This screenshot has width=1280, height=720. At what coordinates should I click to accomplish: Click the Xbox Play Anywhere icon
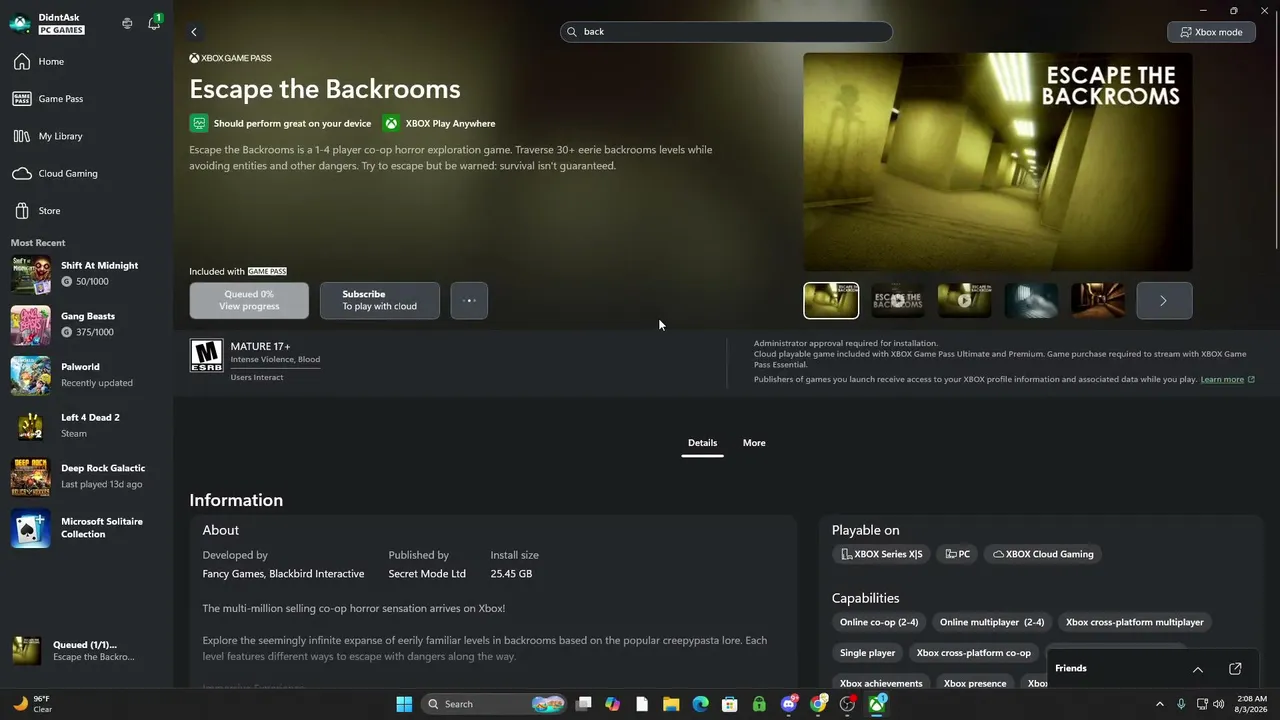click(391, 123)
